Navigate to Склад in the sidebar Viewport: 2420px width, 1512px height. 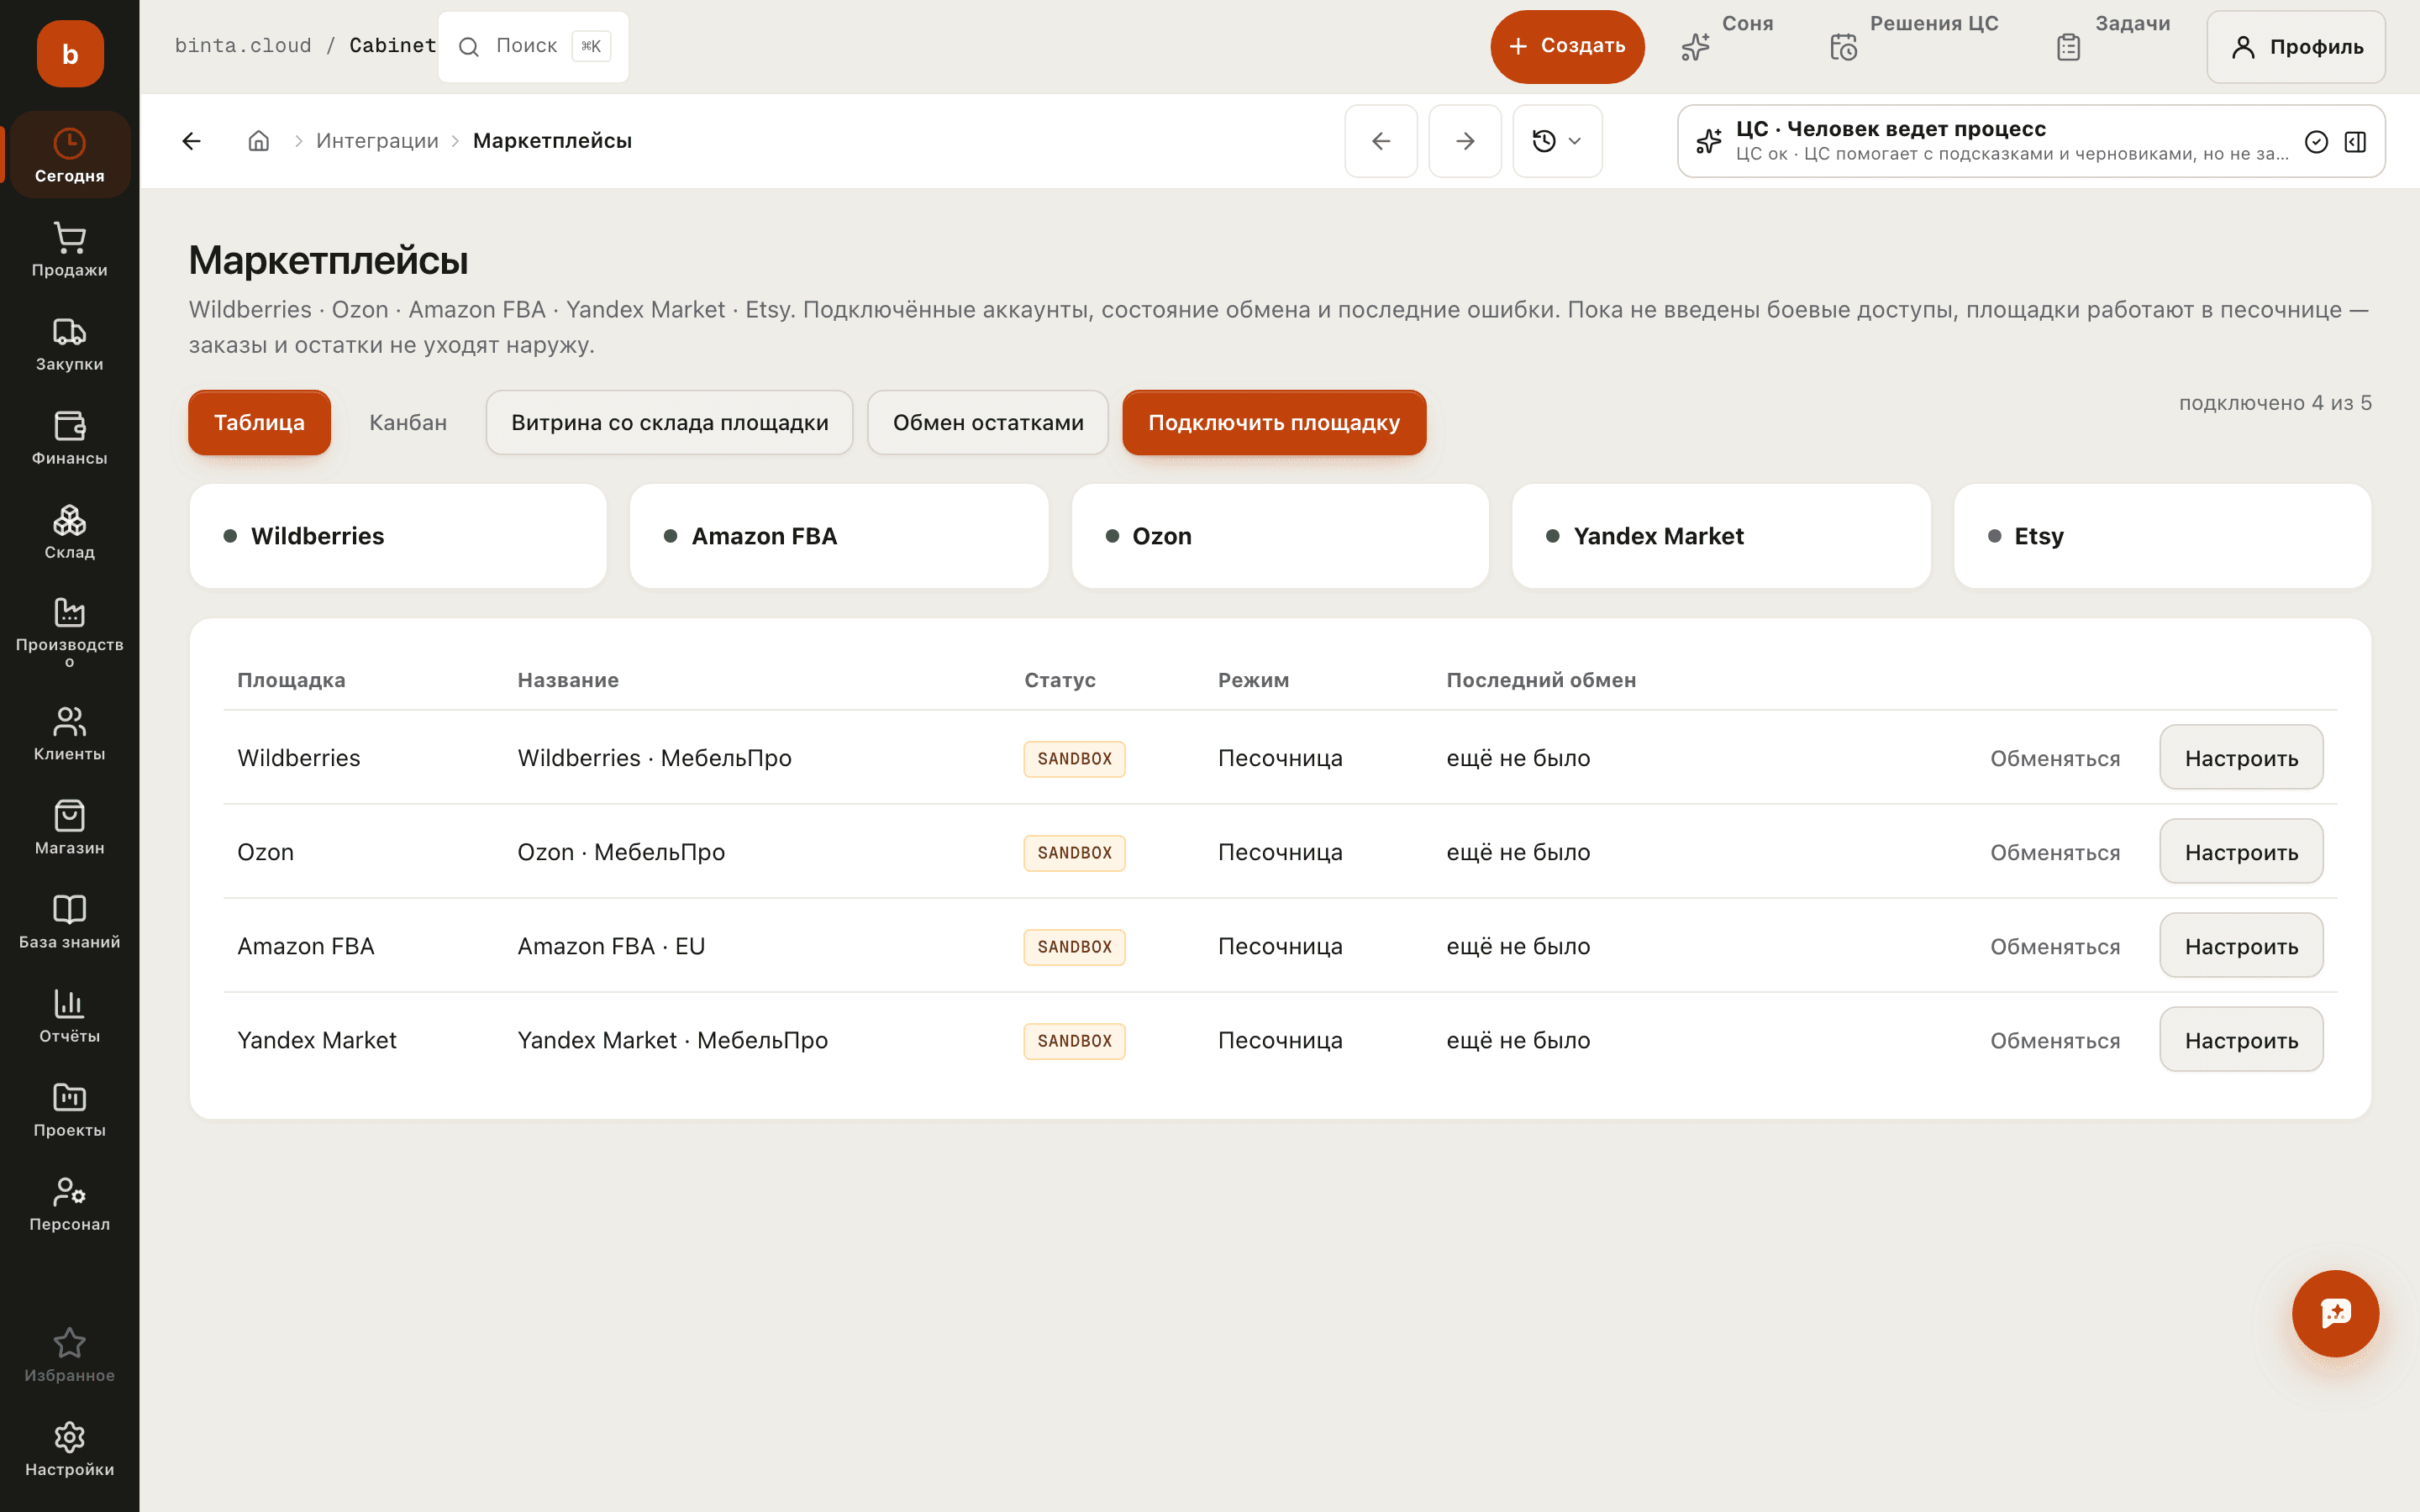[69, 531]
